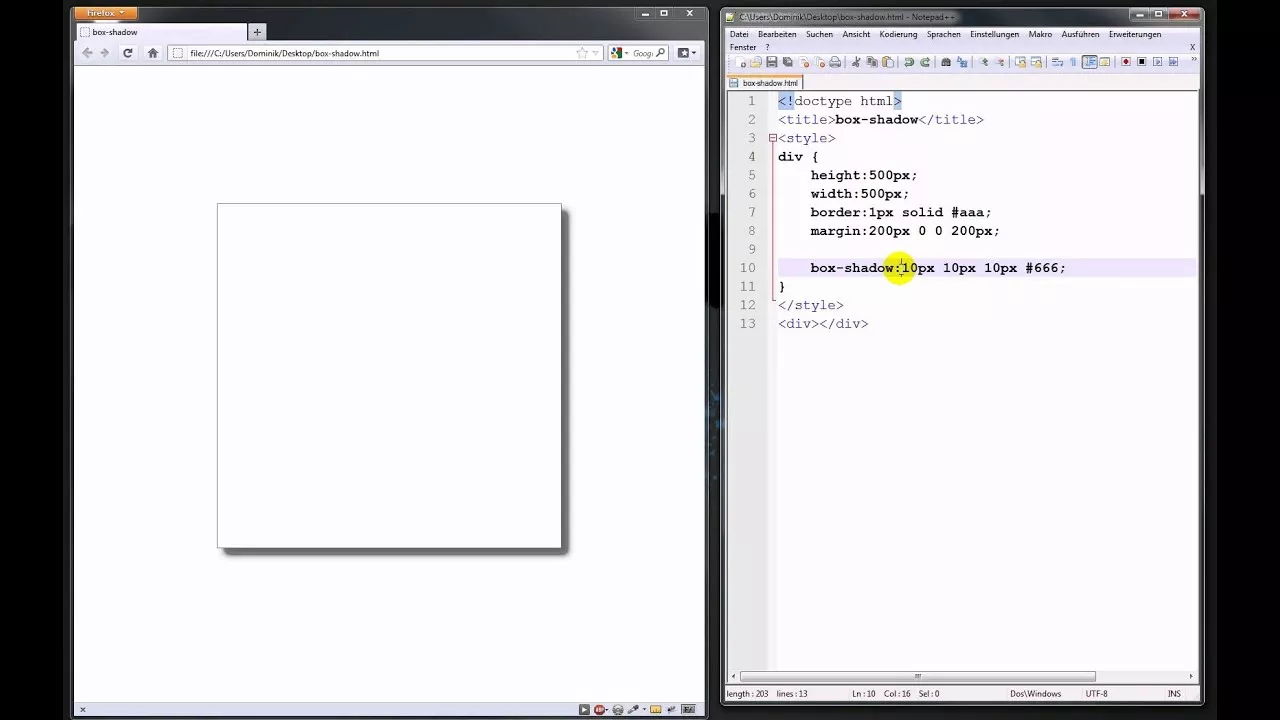Click the Save icon in Notepad++ toolbar
The height and width of the screenshot is (720, 1280).
[x=773, y=61]
